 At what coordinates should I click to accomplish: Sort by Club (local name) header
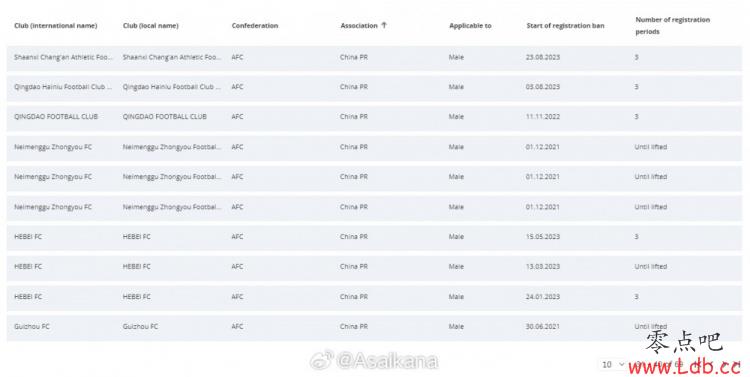click(151, 25)
